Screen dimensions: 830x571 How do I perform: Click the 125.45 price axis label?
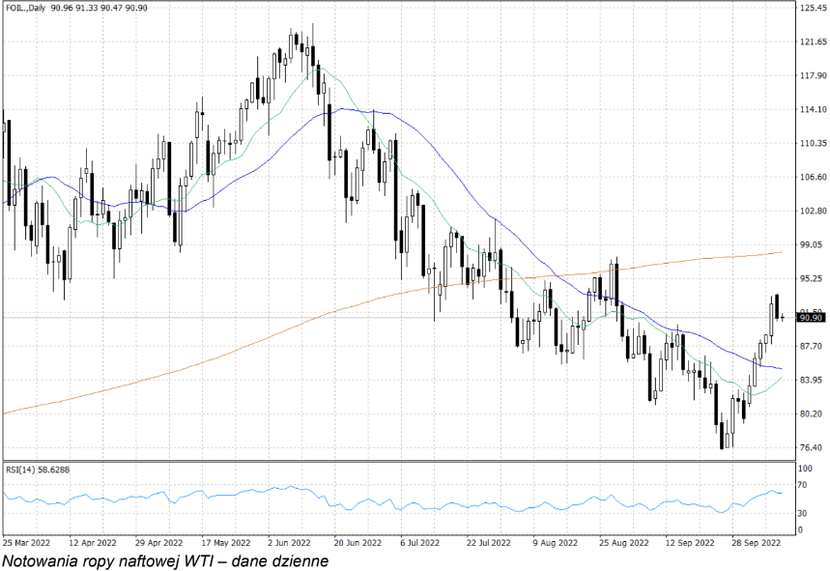tap(812, 8)
